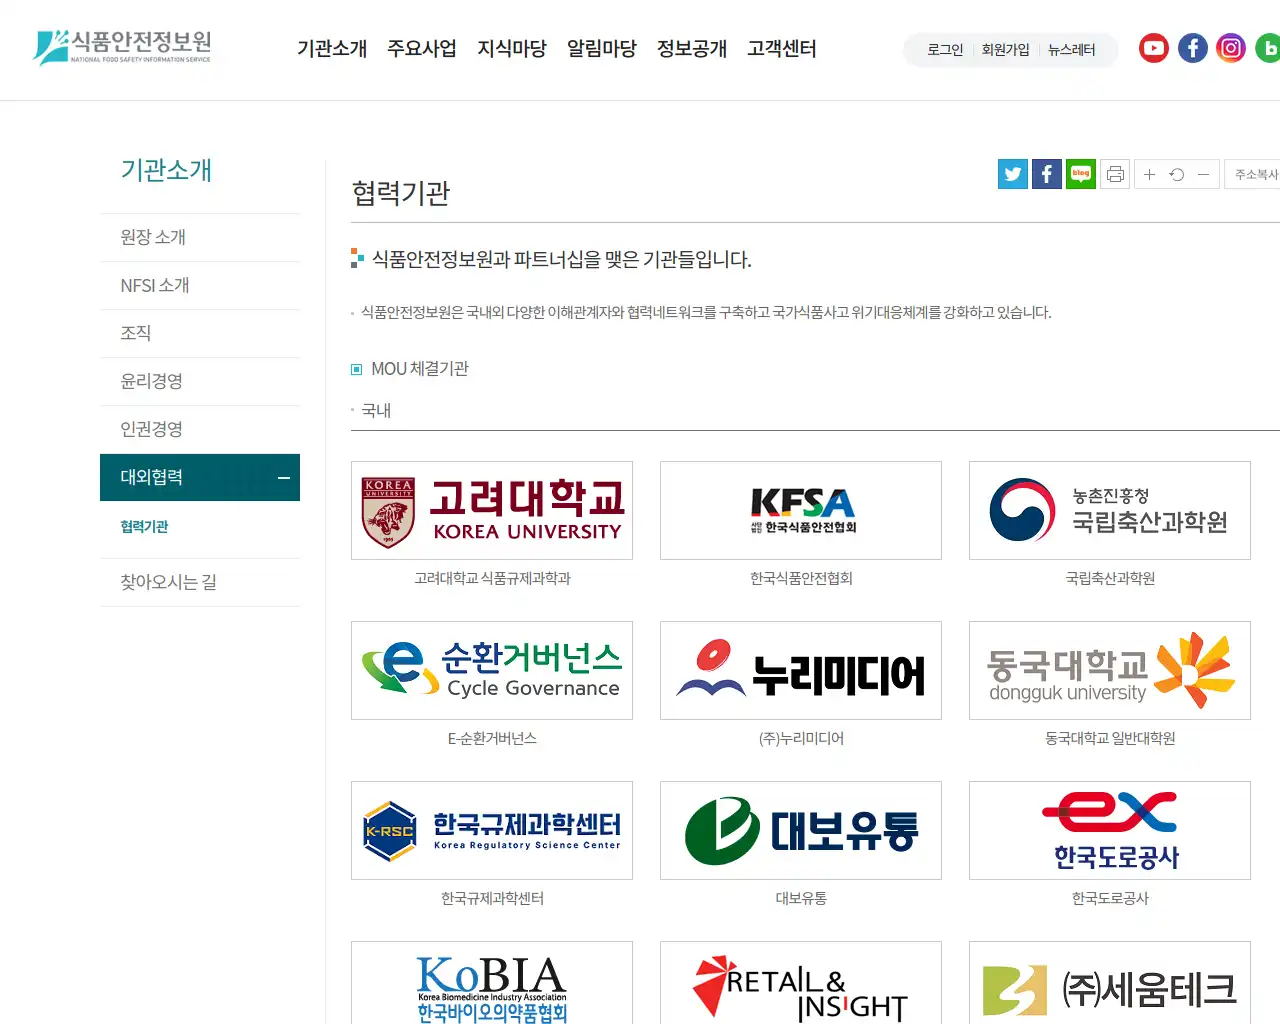Open the 지식마당 top menu

[512, 48]
